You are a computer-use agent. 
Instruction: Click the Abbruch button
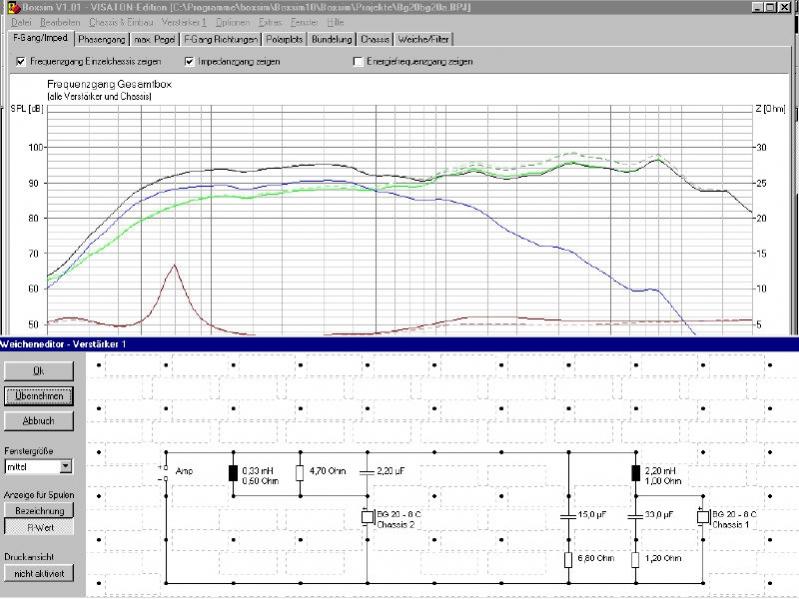click(39, 421)
